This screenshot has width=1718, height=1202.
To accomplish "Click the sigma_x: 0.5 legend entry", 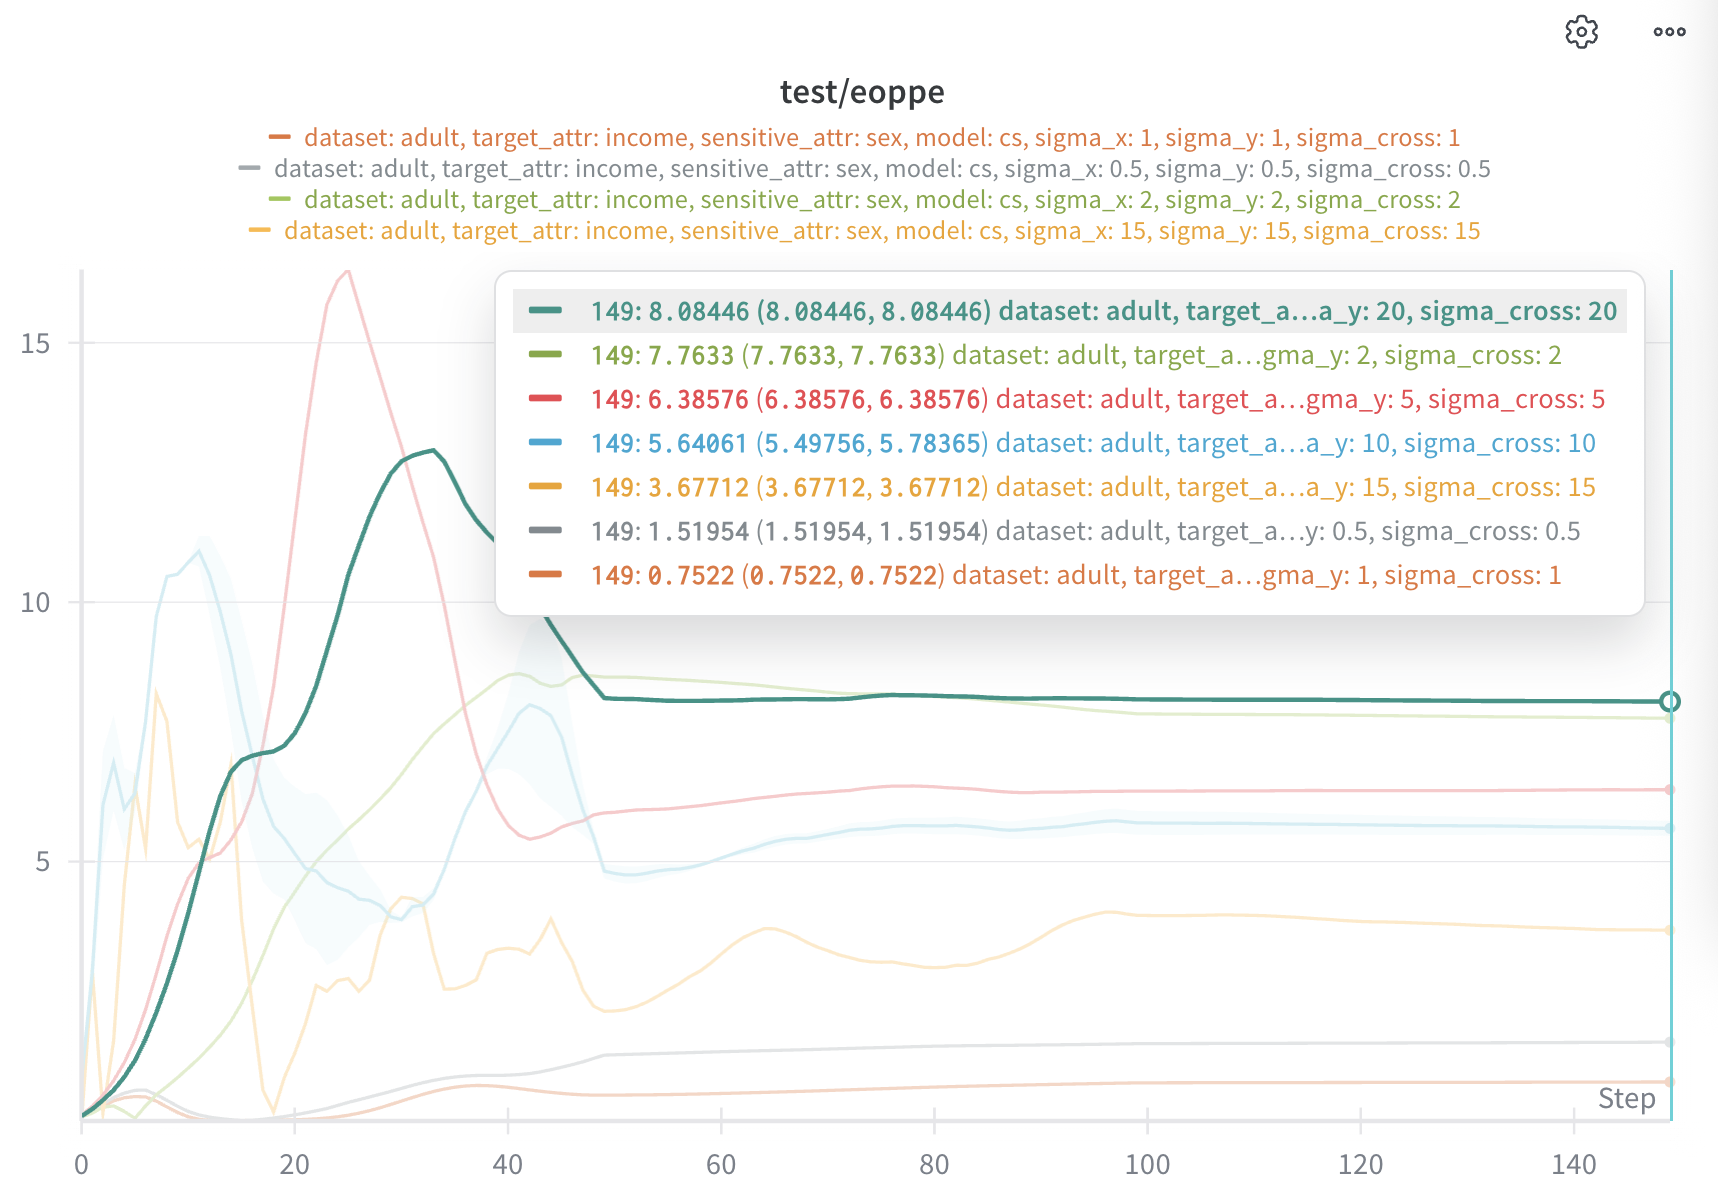I will click(881, 168).
